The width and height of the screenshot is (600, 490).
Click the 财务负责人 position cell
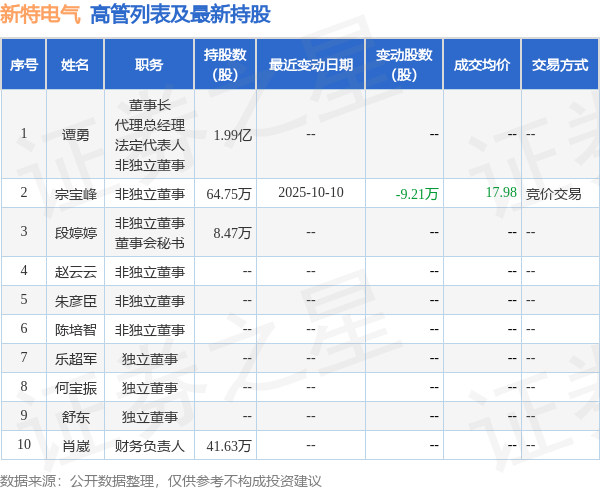(150, 446)
